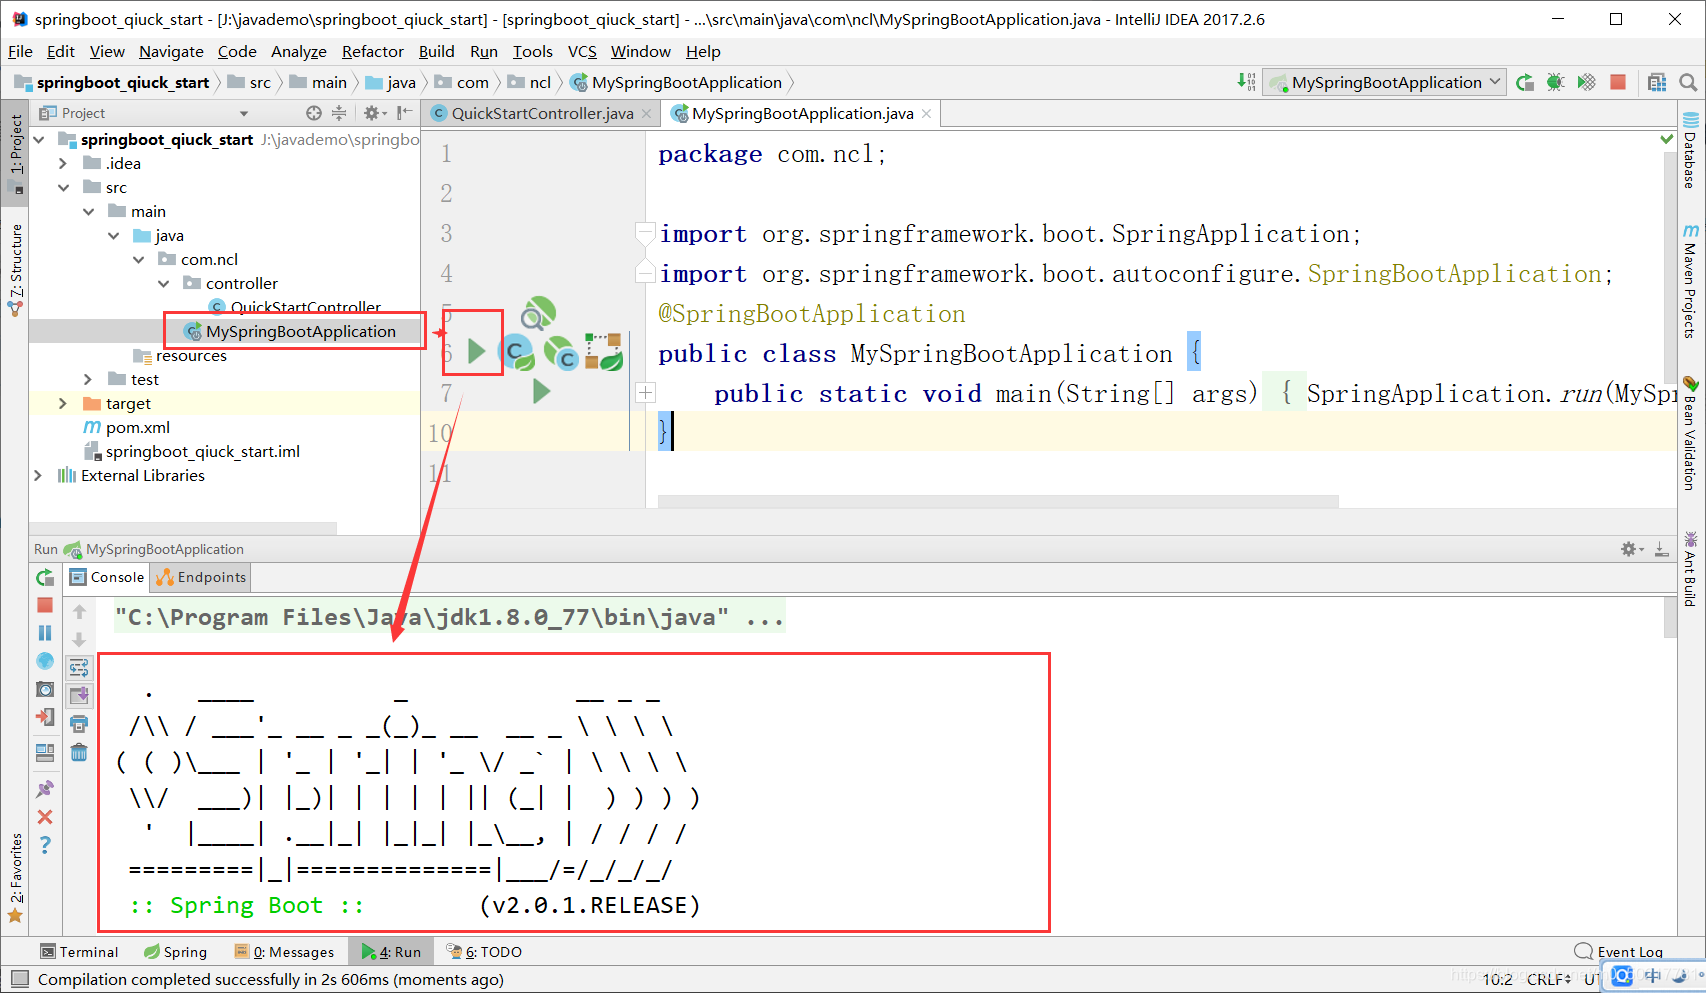Expand the .idea folder

63,163
